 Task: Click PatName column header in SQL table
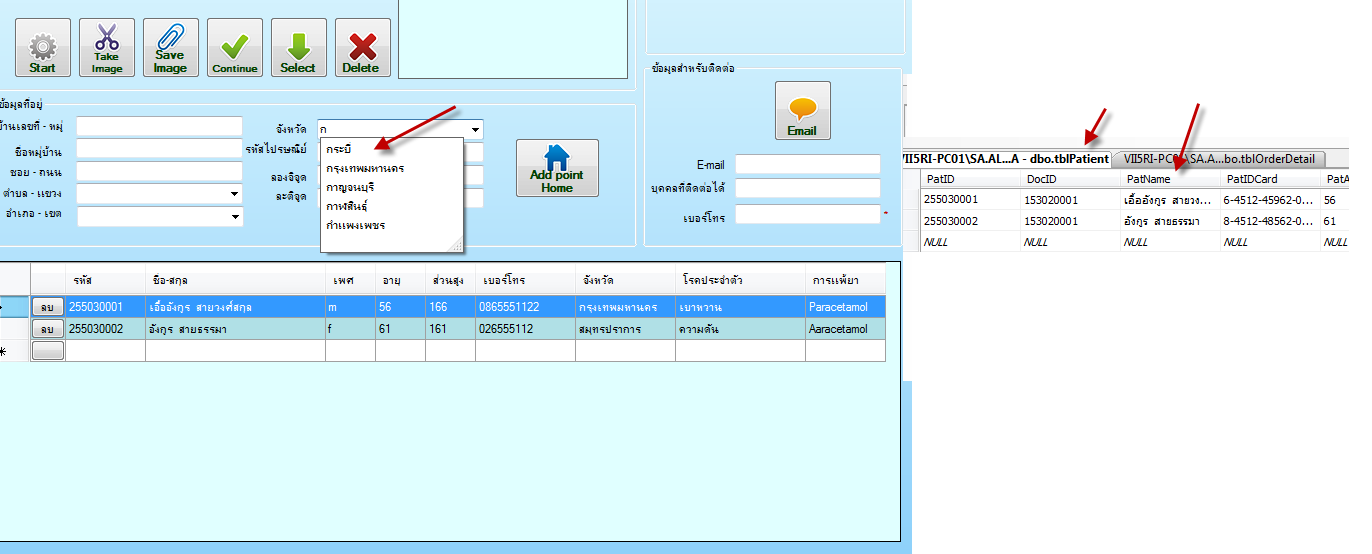1170,179
